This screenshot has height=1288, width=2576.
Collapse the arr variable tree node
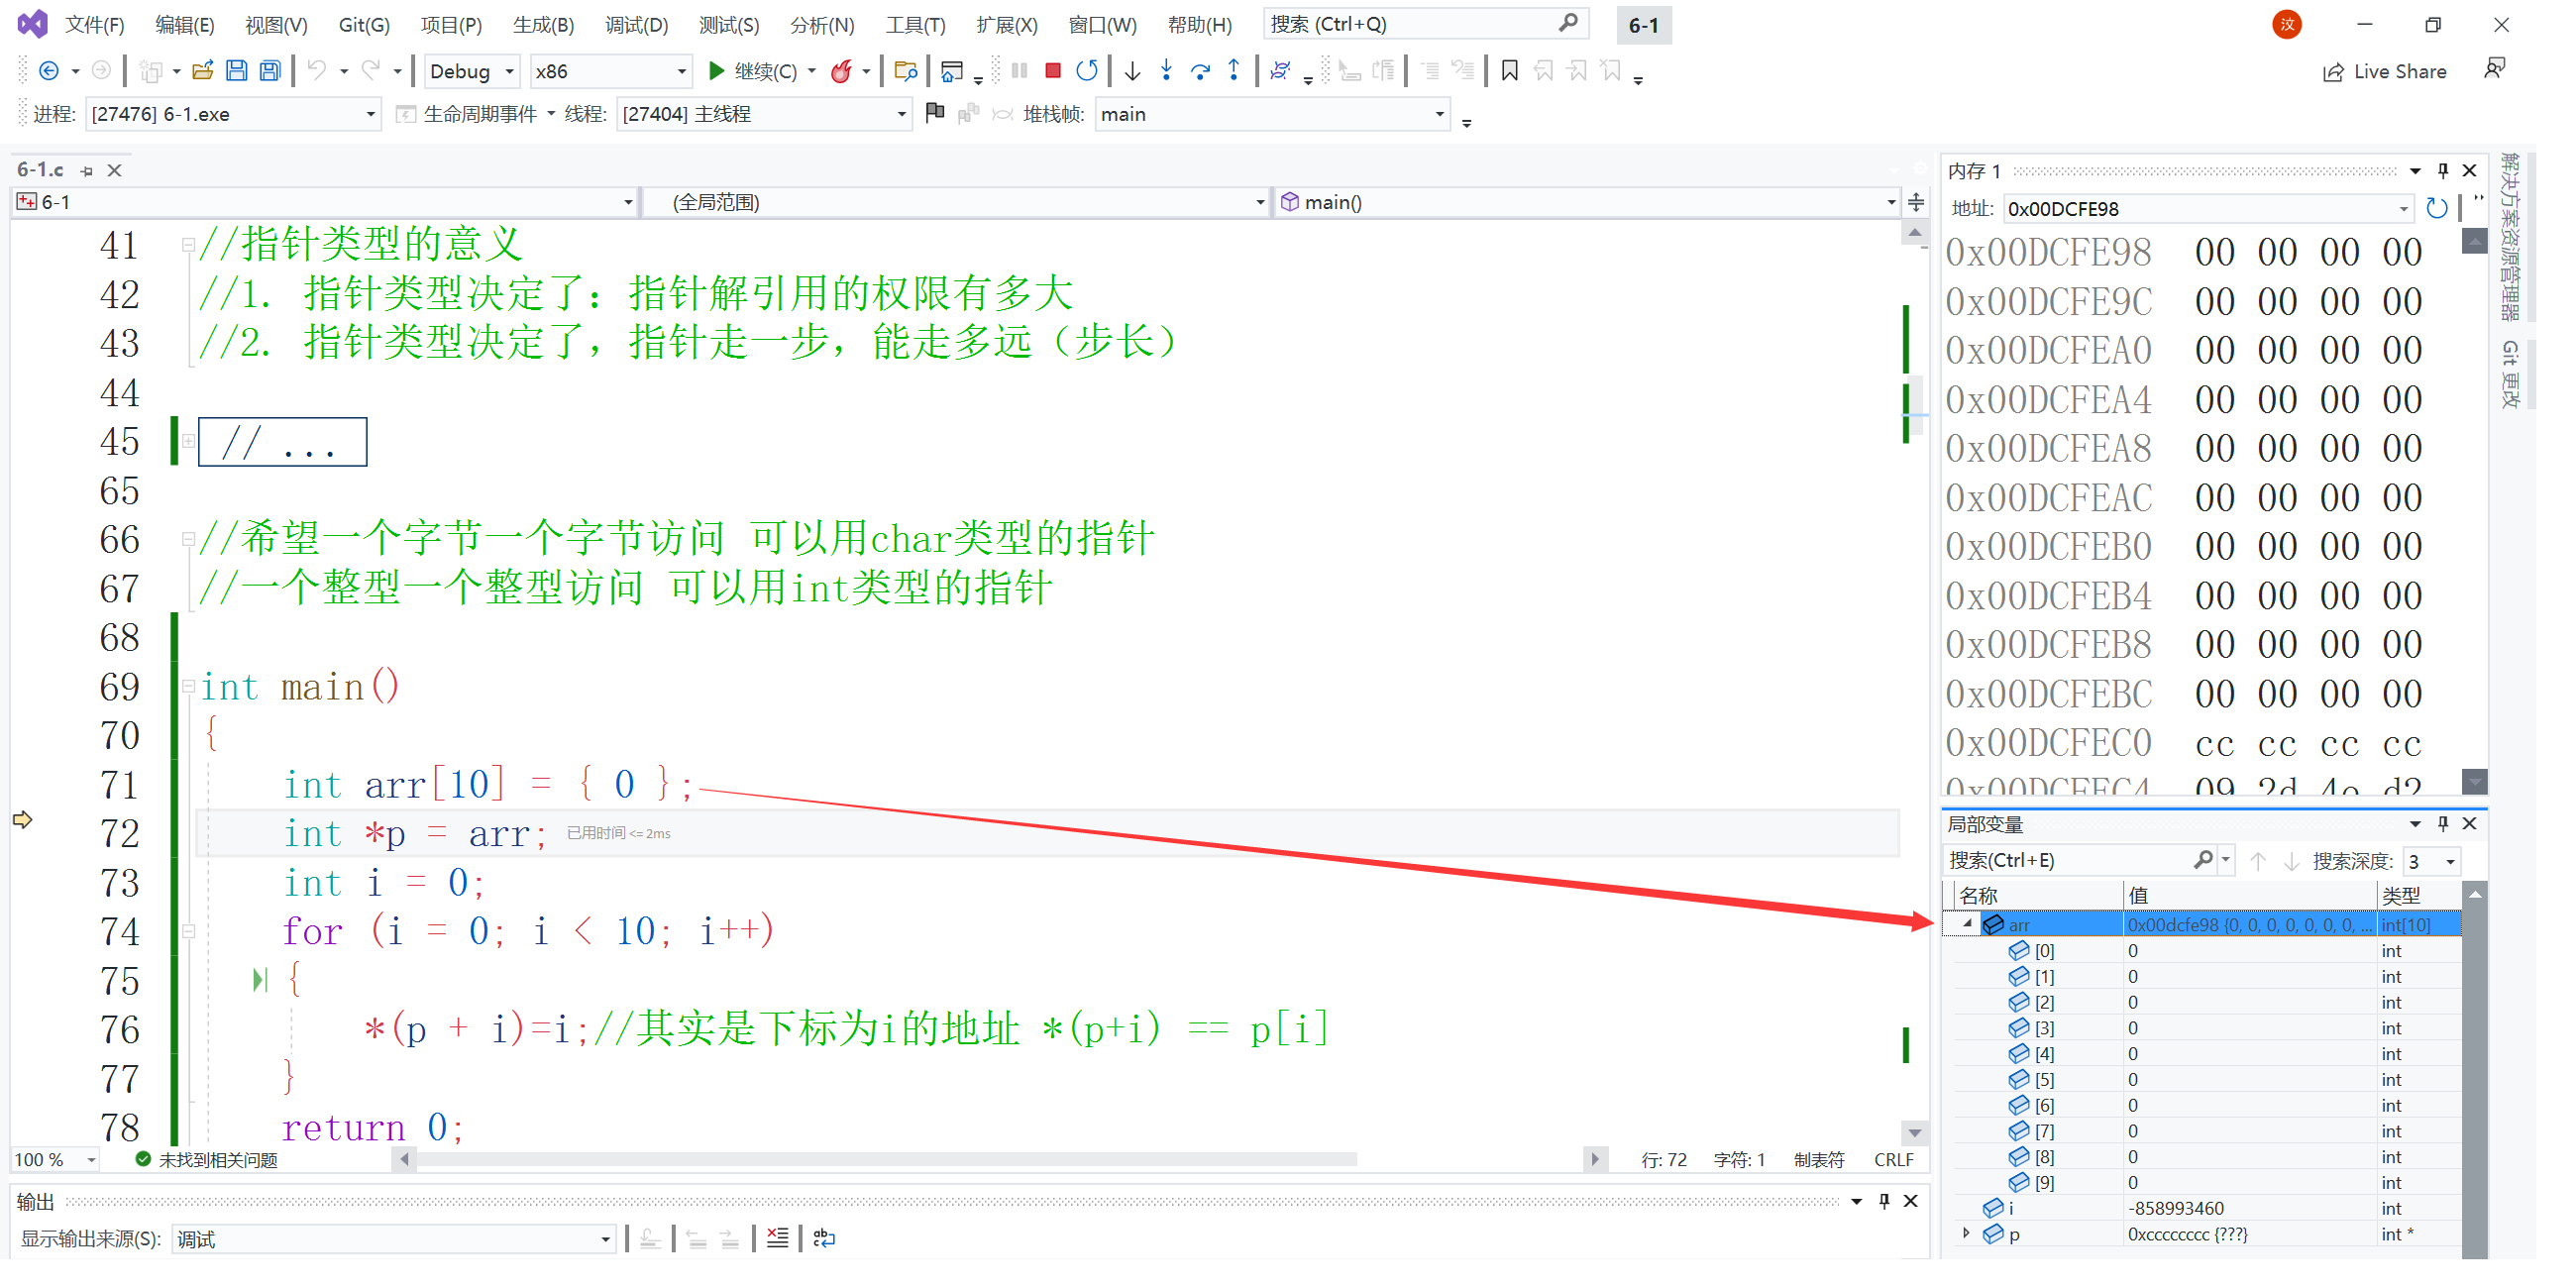[1967, 924]
